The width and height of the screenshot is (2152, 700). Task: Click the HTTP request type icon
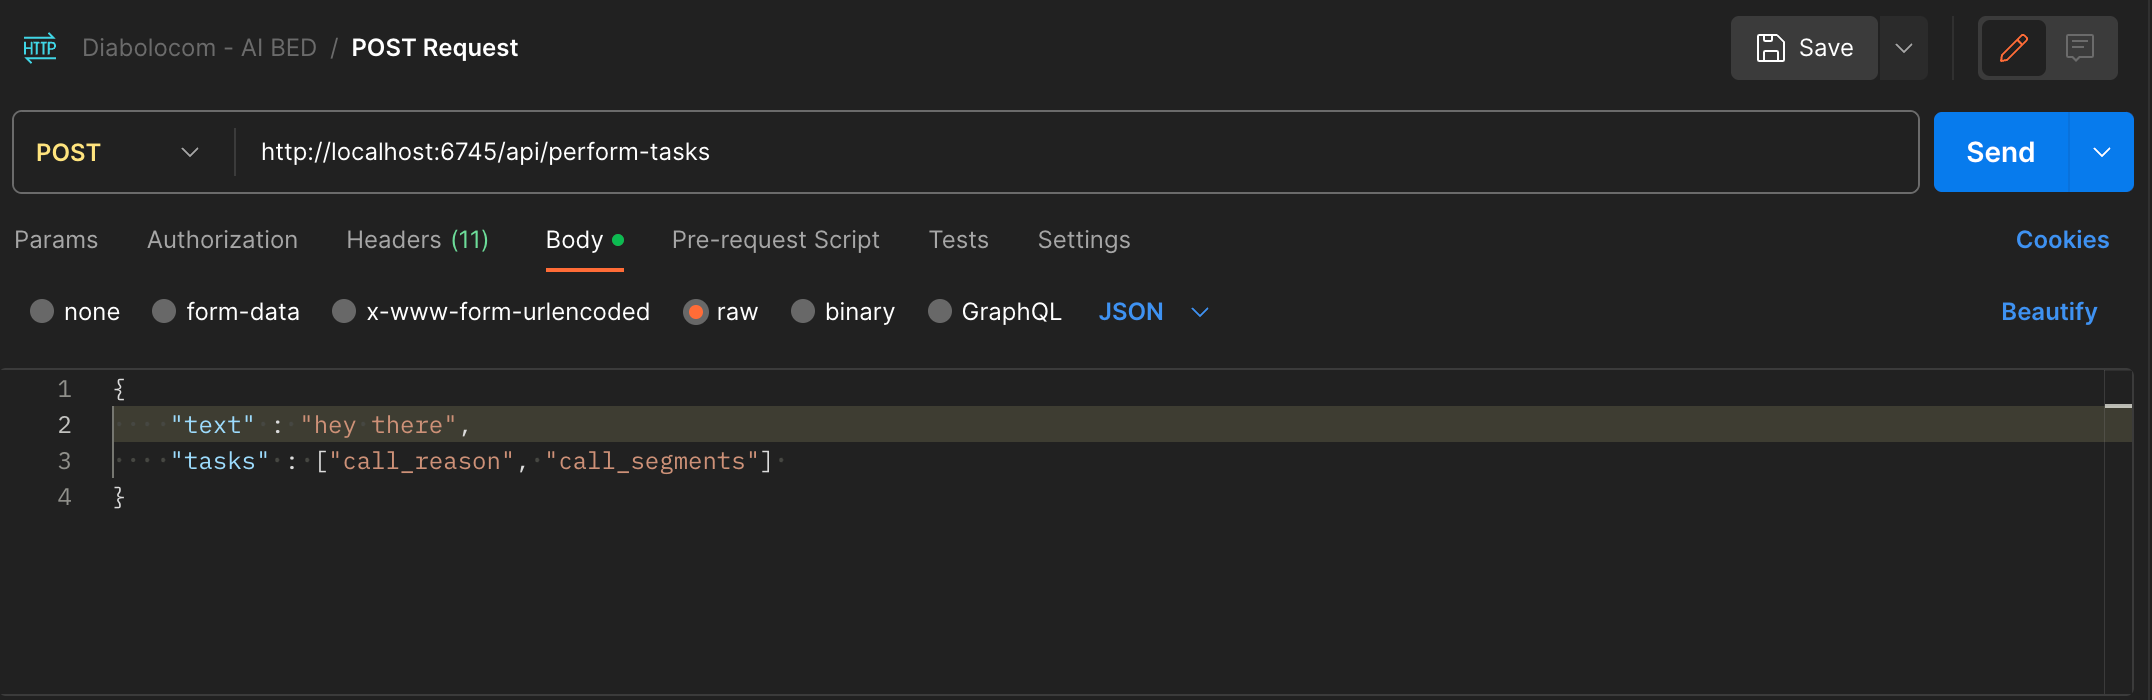point(40,48)
